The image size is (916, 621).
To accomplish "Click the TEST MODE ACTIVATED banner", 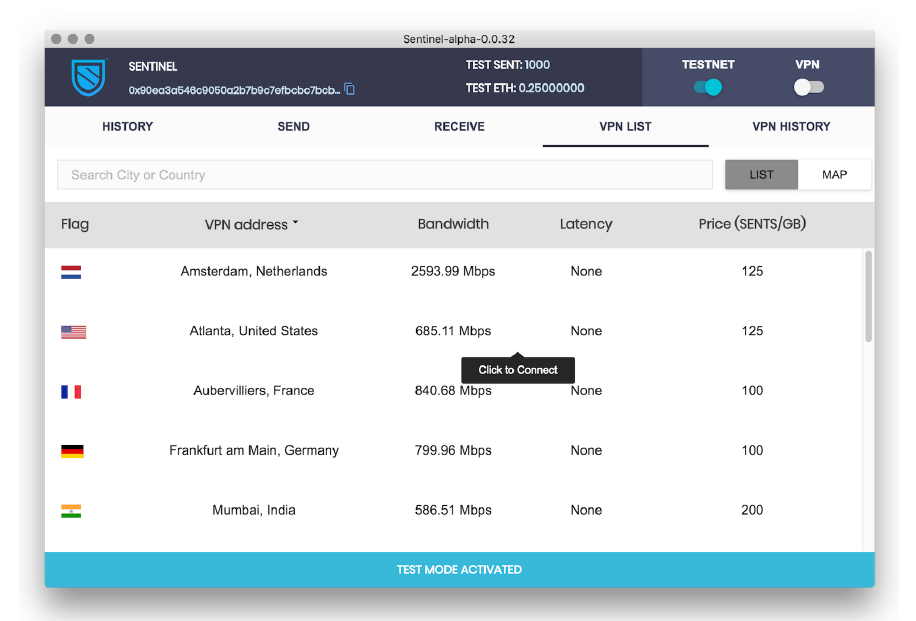I will (x=459, y=570).
